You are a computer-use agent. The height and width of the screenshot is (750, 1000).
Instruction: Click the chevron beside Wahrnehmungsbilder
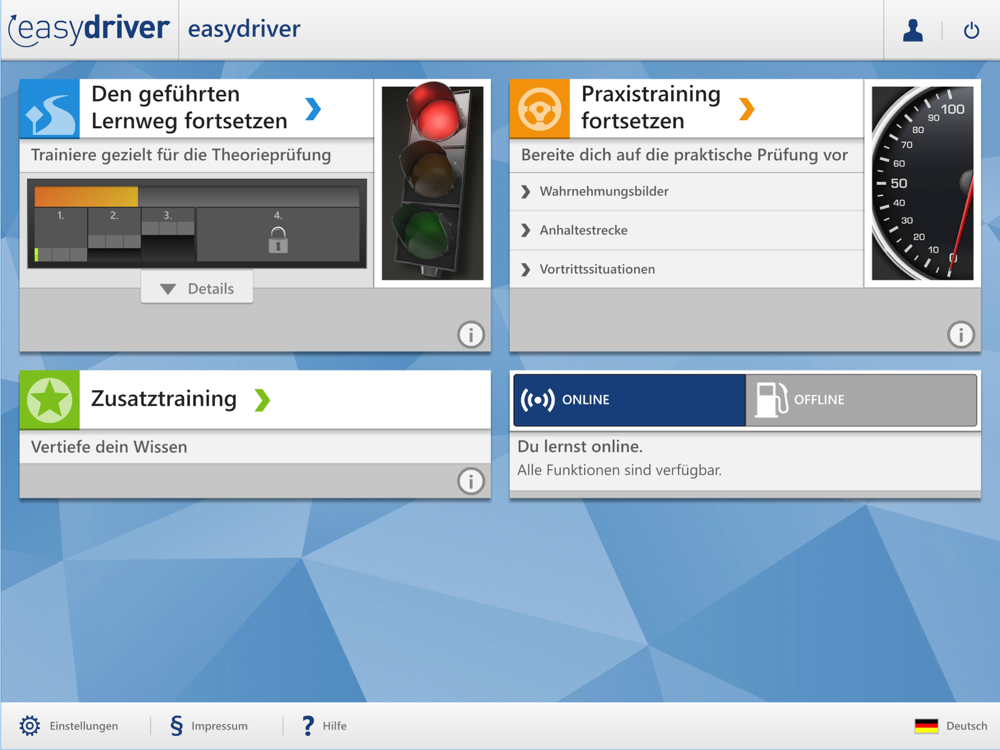click(526, 191)
